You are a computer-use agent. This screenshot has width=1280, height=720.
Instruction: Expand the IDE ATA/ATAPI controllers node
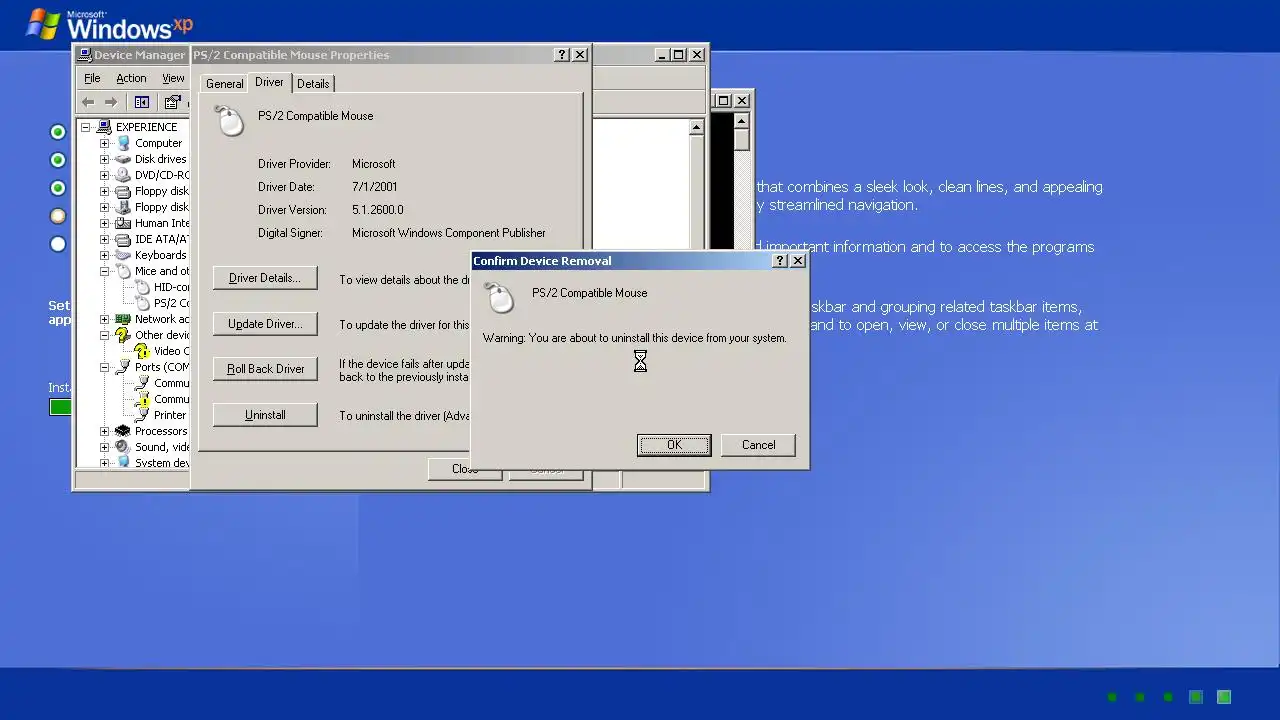(x=104, y=239)
